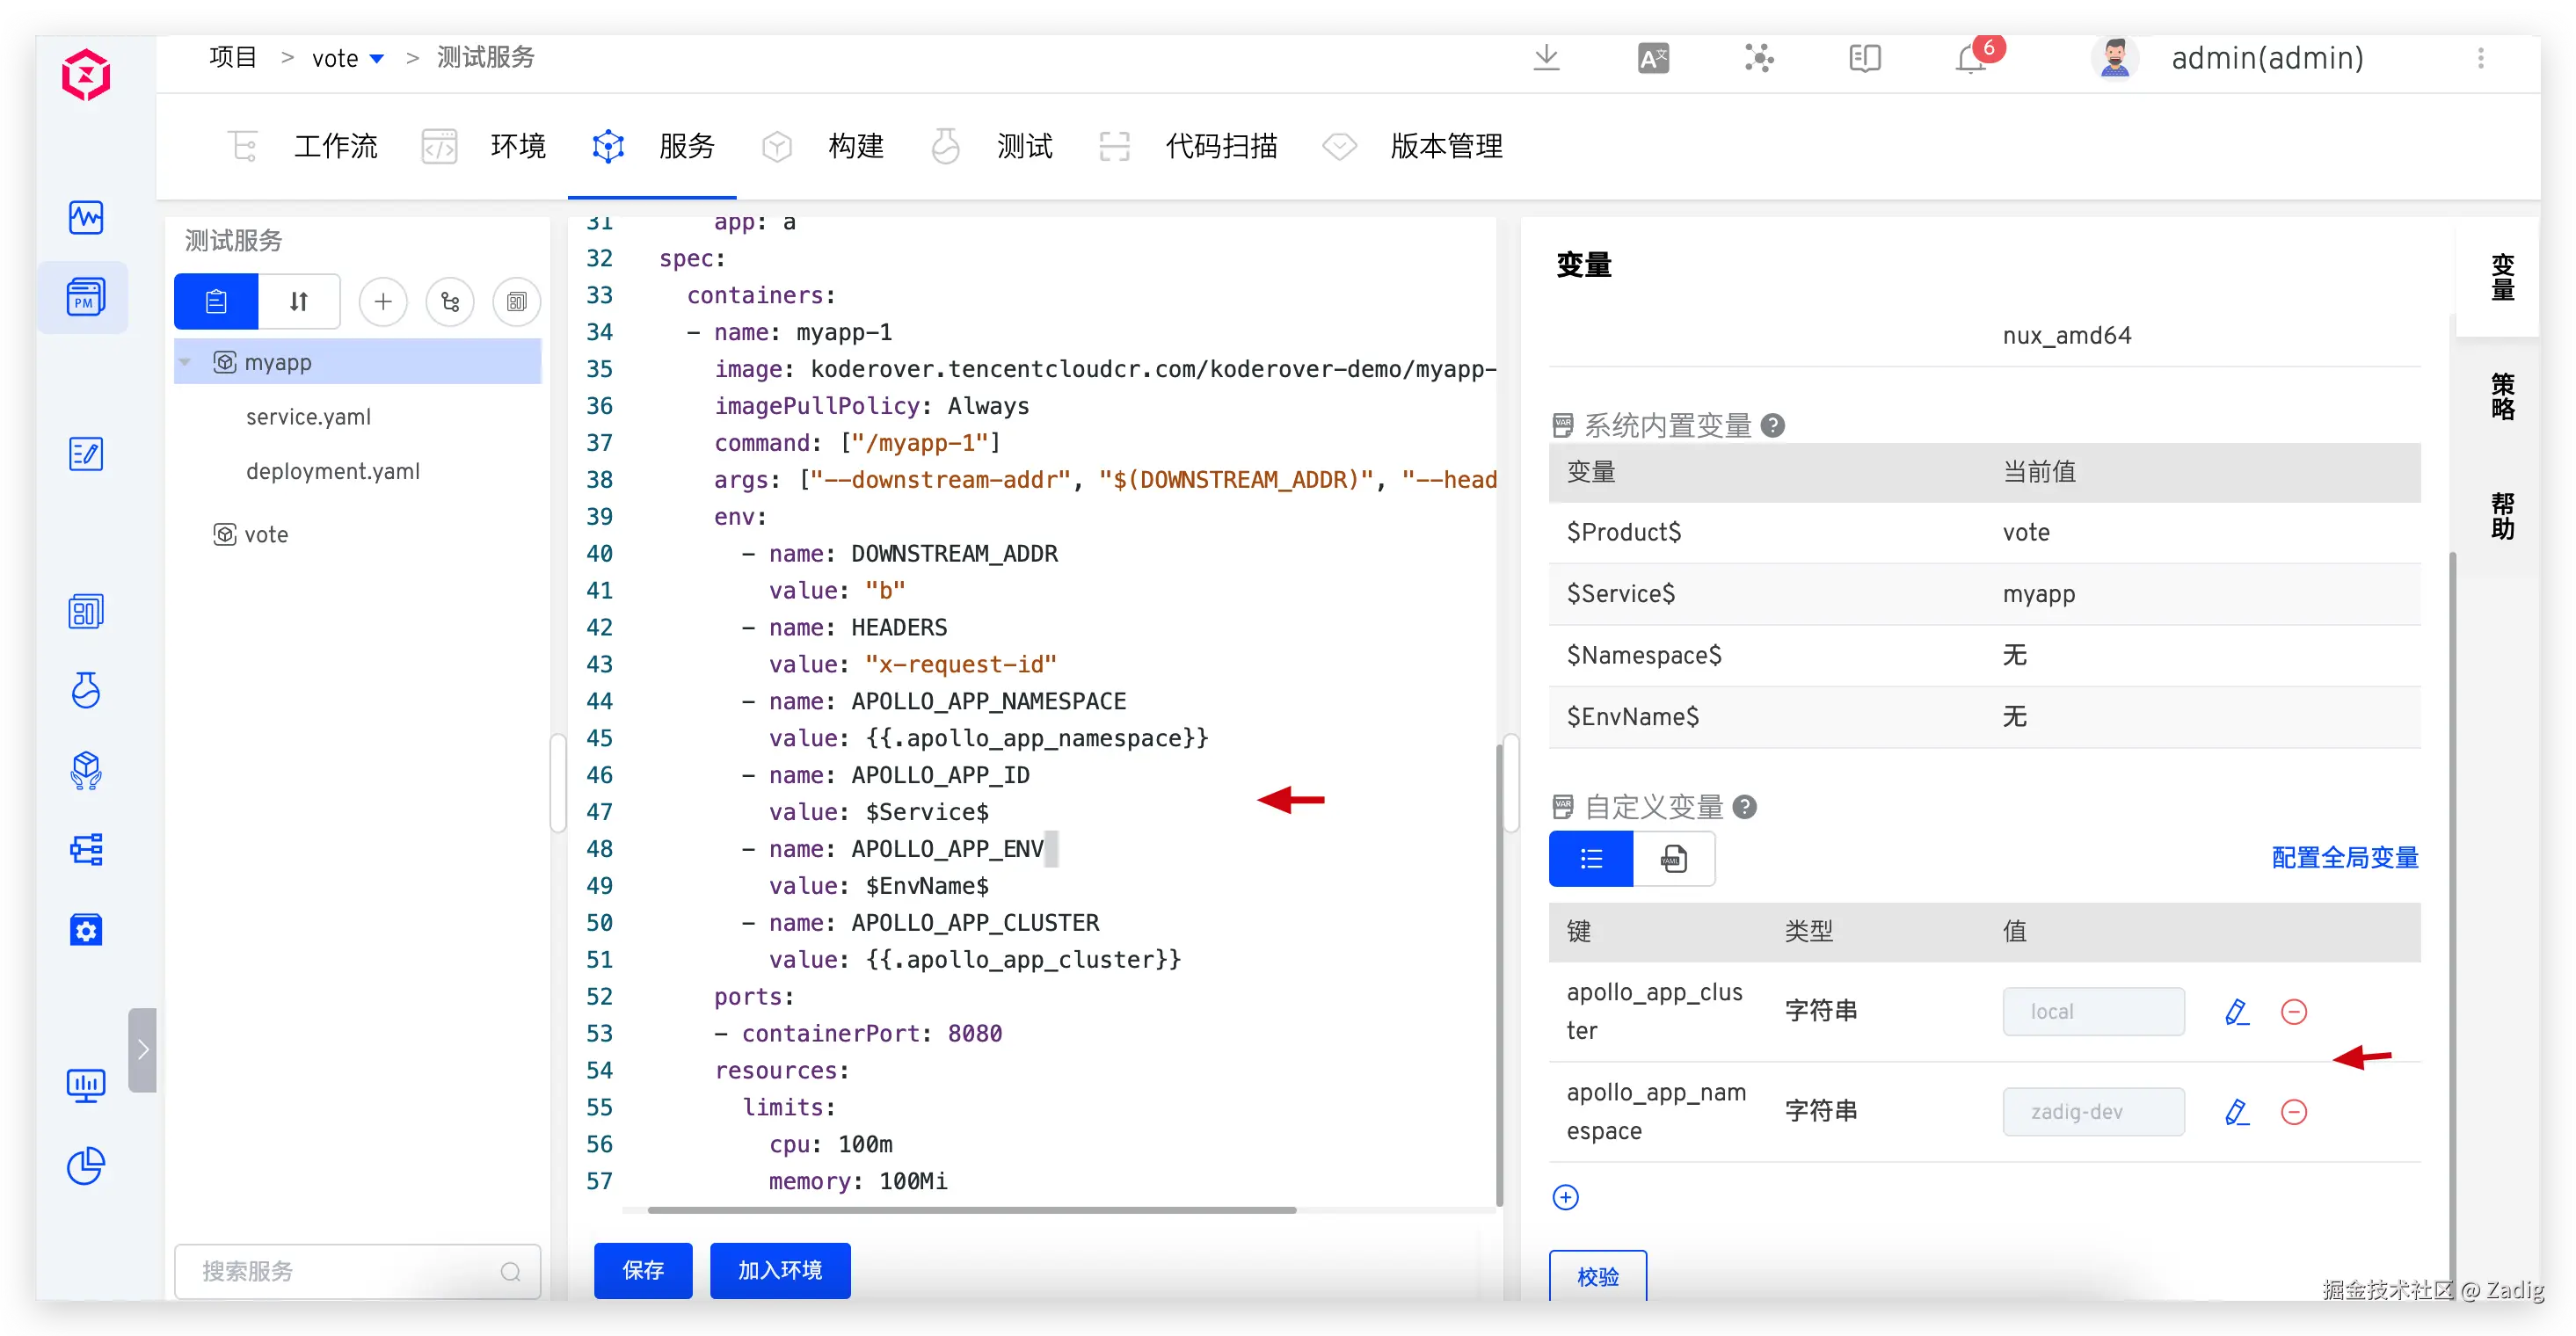Click the 配置全局变量 link

point(2344,858)
